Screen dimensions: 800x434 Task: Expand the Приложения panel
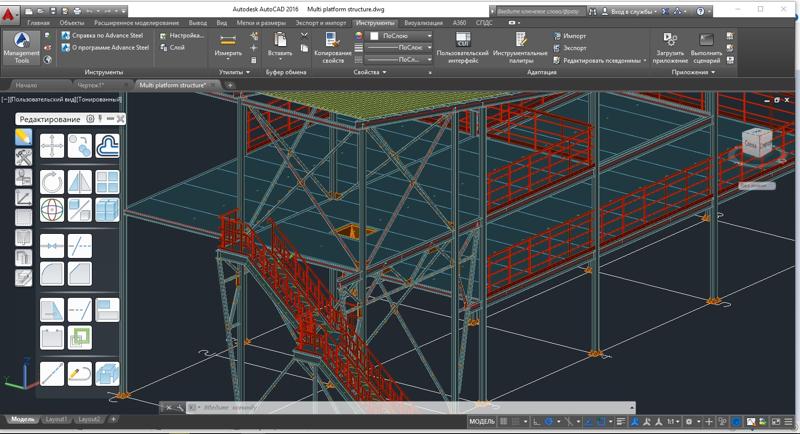tap(693, 72)
